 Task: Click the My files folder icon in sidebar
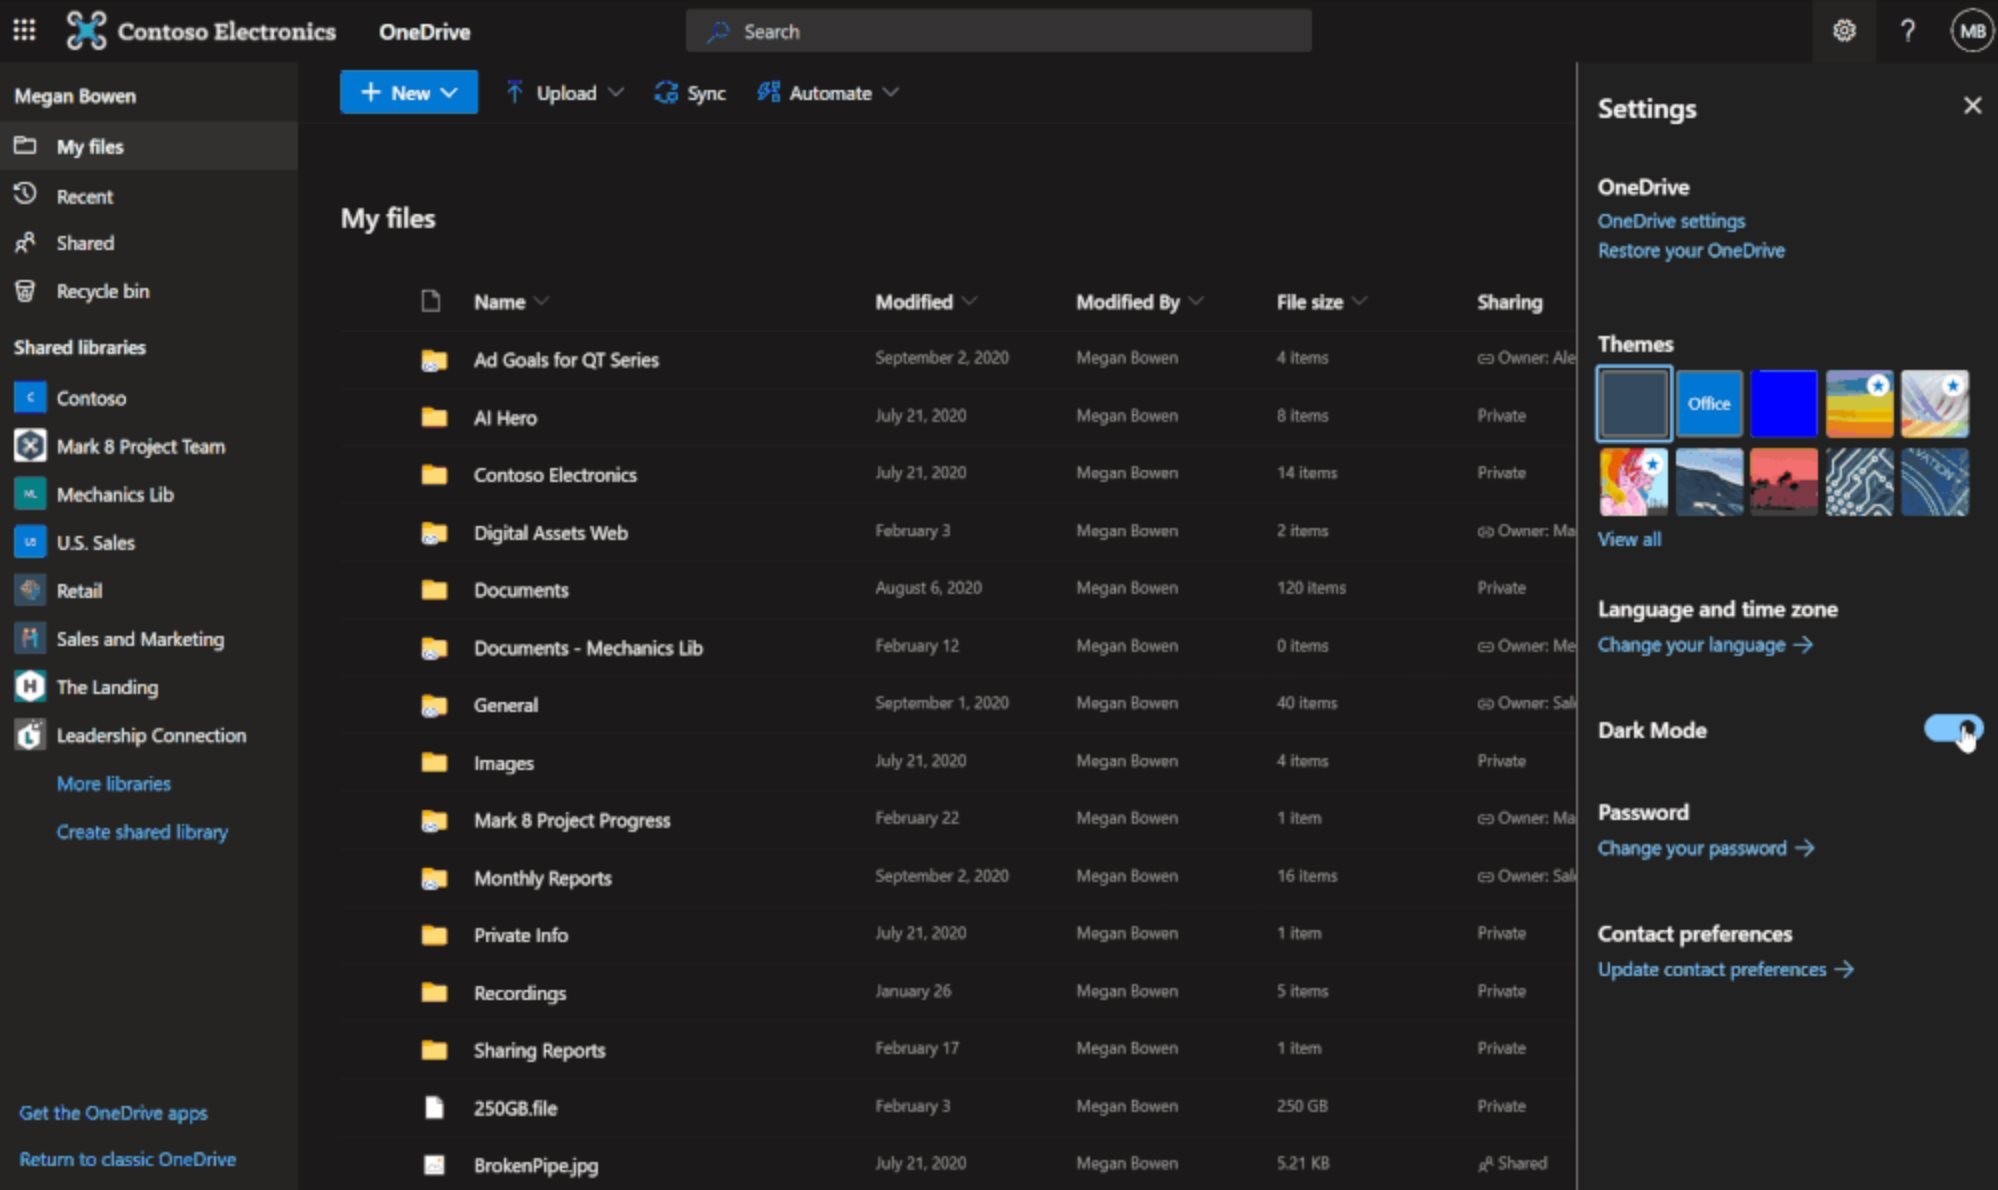click(x=25, y=146)
